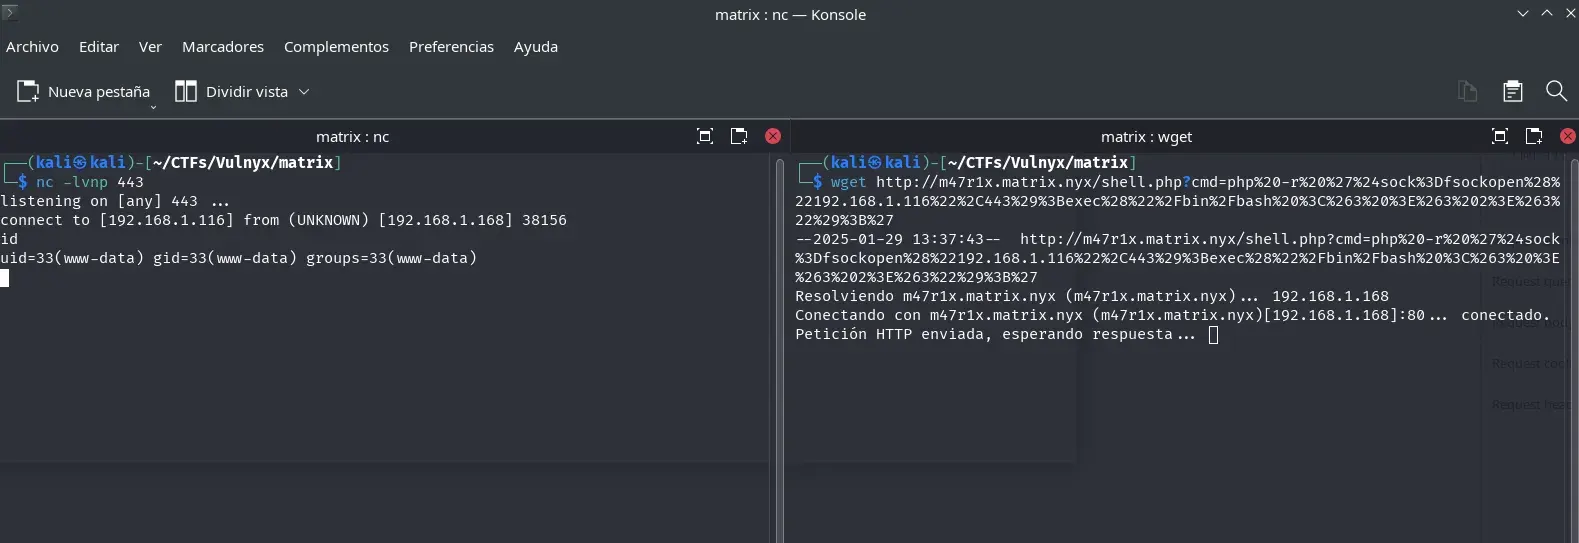
Task: Click the Dividir vista button
Action: 231,92
